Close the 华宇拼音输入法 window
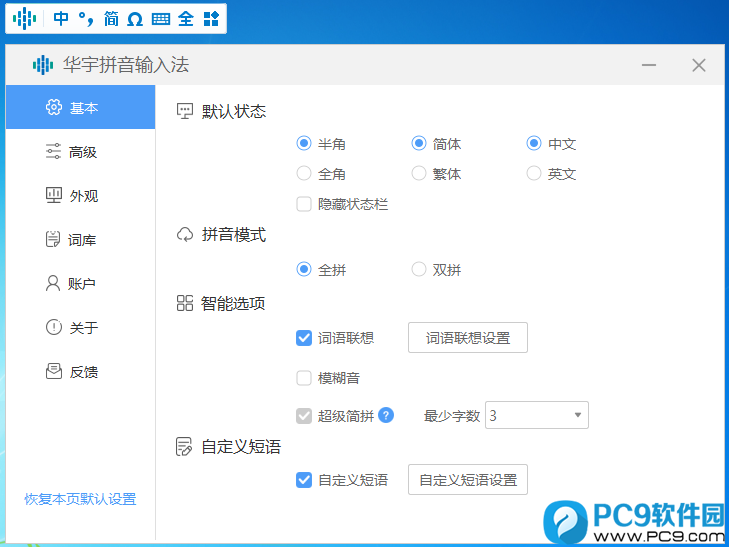Screen dimensions: 729x547 pyautogui.click(x=698, y=65)
